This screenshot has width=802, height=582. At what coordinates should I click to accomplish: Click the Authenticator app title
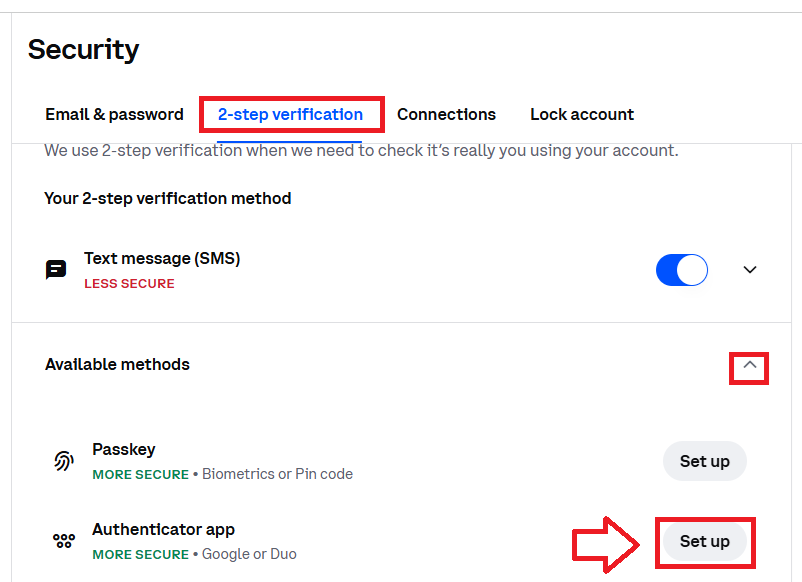[x=163, y=529]
